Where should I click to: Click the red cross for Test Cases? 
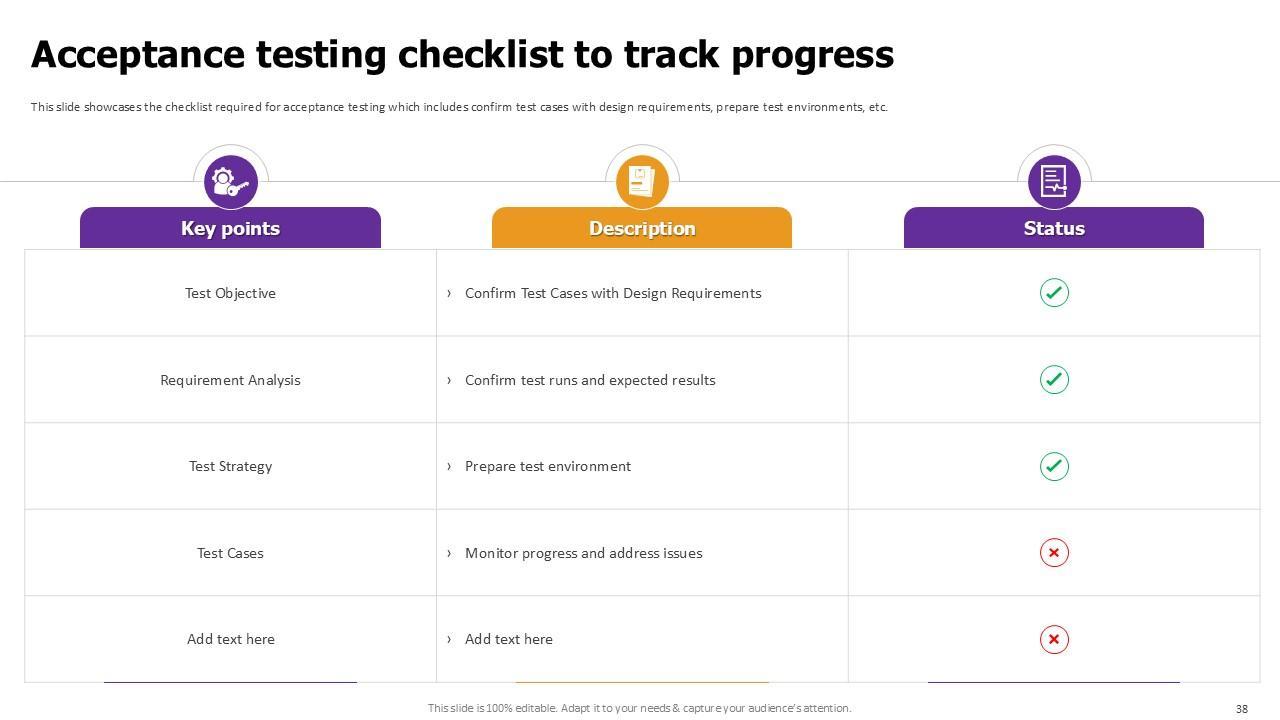(x=1054, y=553)
